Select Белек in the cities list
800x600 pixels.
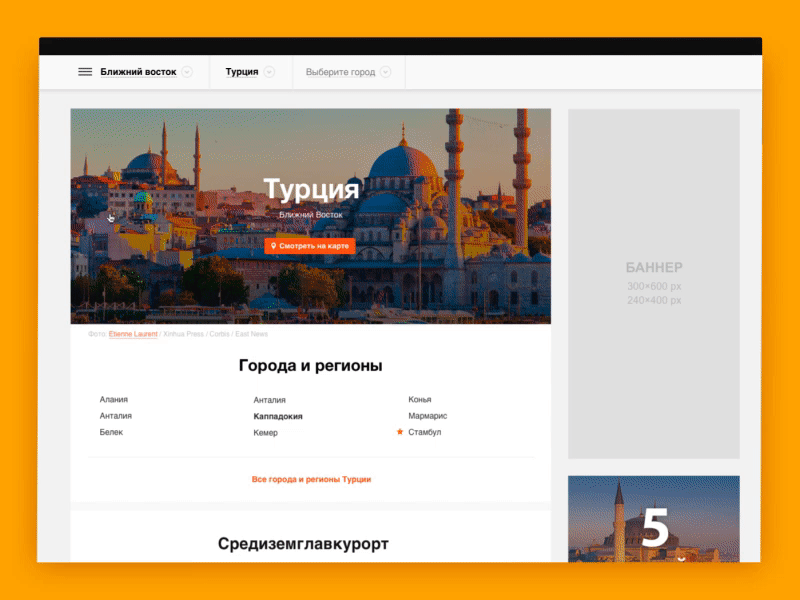[111, 432]
